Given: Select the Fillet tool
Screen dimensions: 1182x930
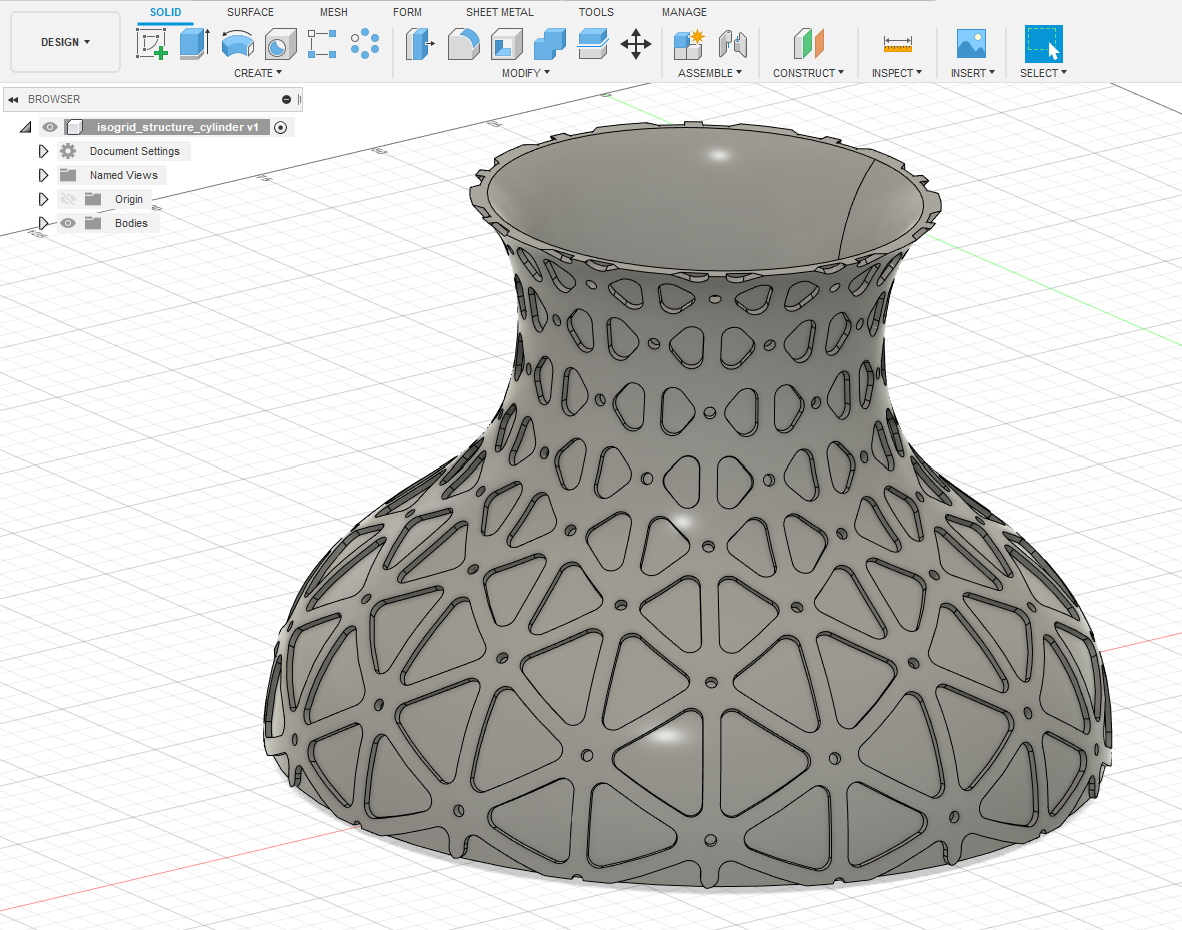Looking at the screenshot, I should pos(464,44).
